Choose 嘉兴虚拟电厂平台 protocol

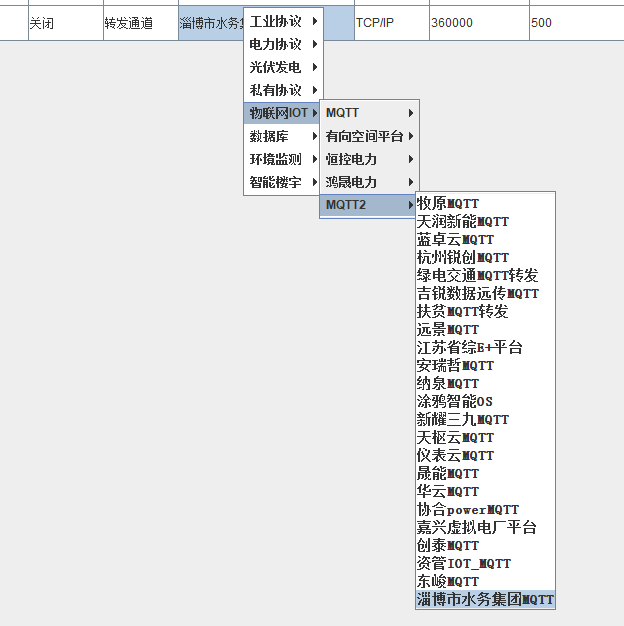485,527
